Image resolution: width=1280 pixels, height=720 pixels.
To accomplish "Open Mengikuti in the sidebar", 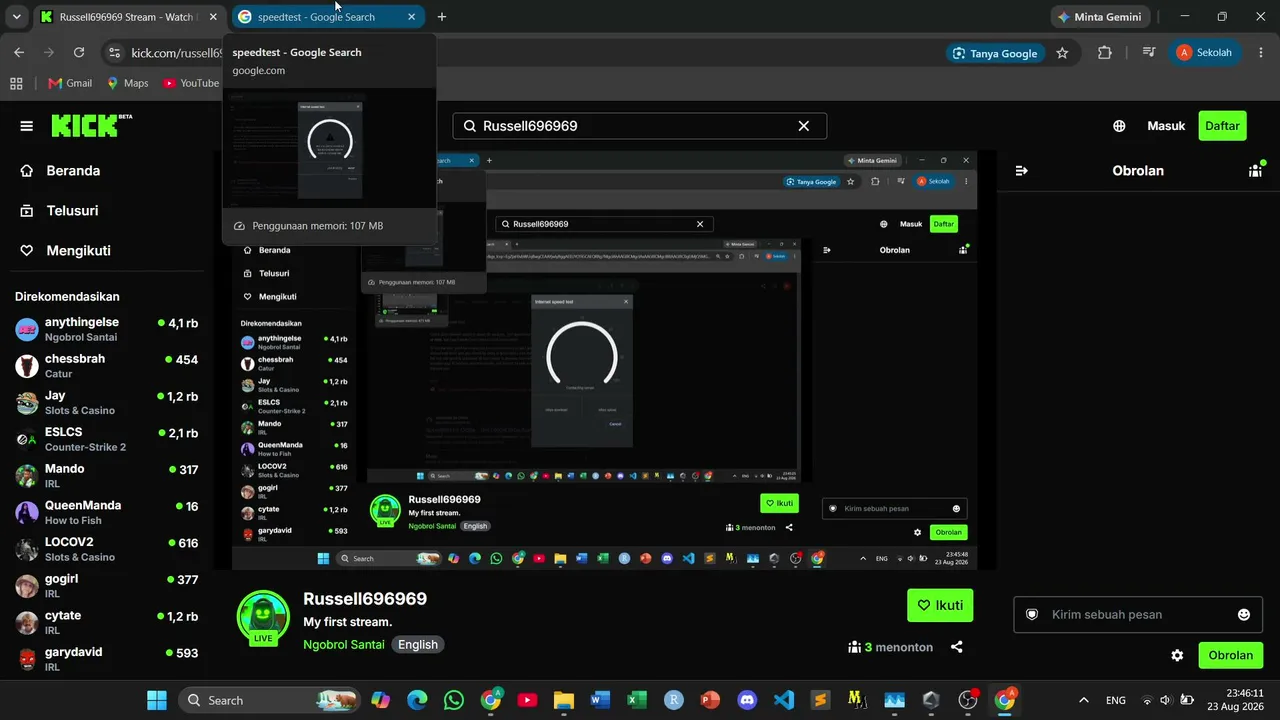I will [65, 251].
